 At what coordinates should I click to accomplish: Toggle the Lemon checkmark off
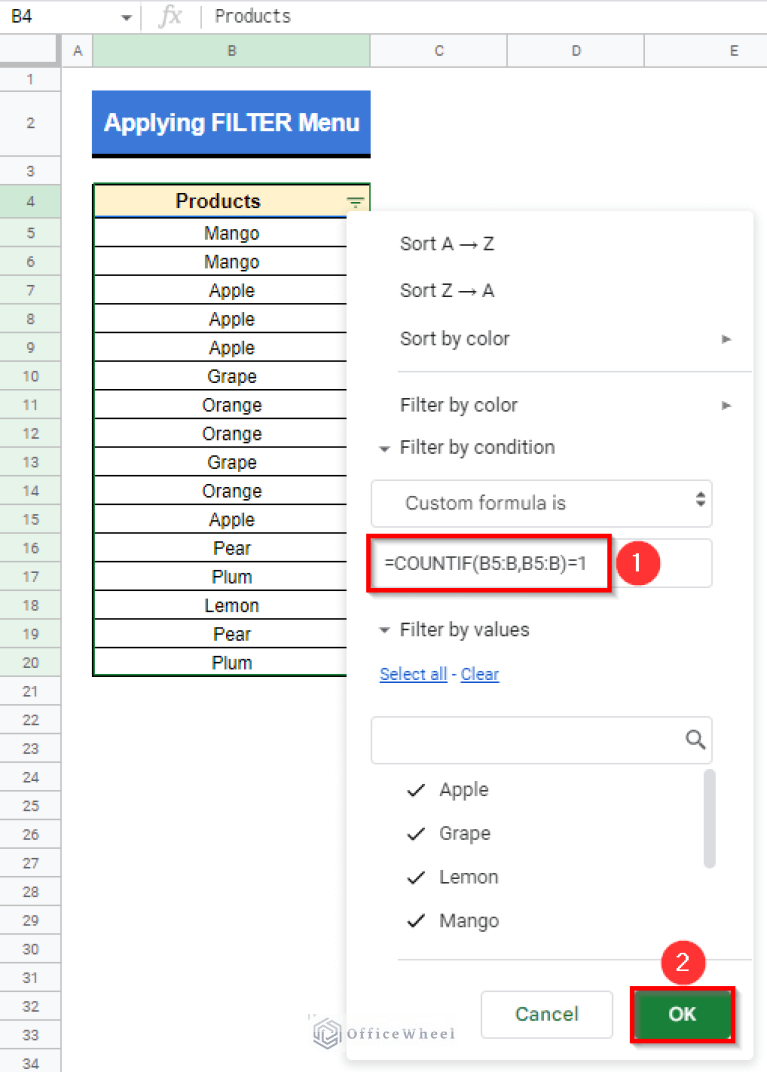[x=415, y=877]
